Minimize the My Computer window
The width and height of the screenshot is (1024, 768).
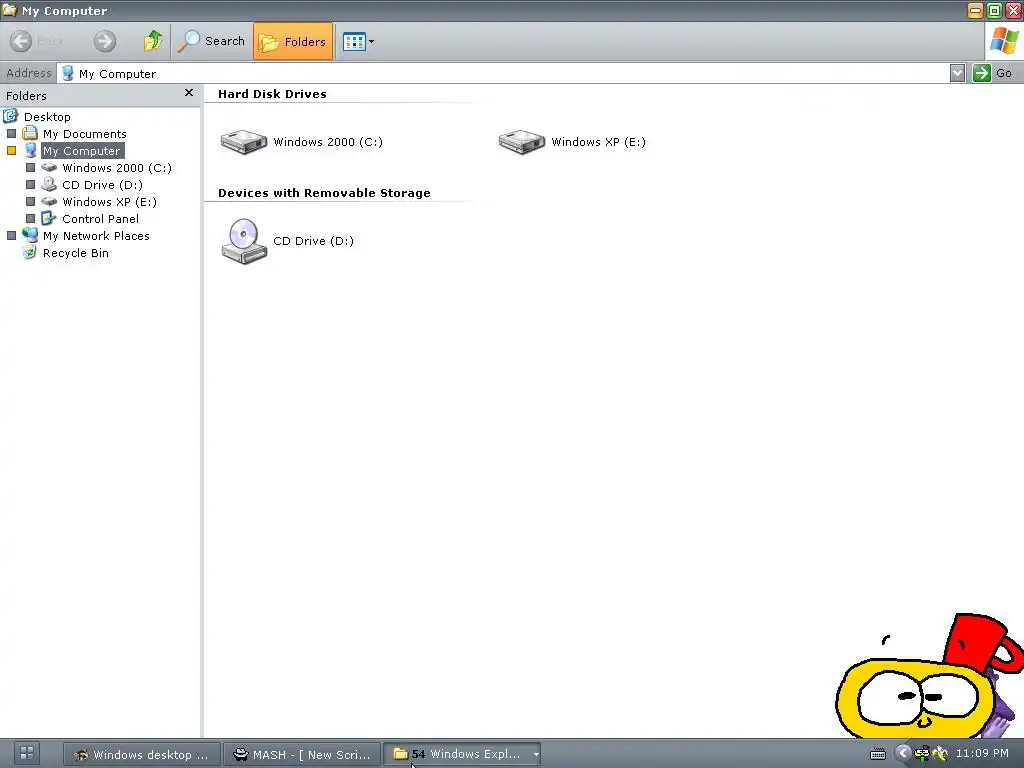click(975, 10)
